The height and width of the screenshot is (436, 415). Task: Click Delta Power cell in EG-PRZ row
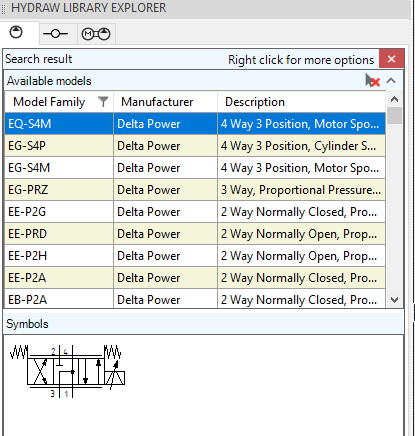[165, 190]
